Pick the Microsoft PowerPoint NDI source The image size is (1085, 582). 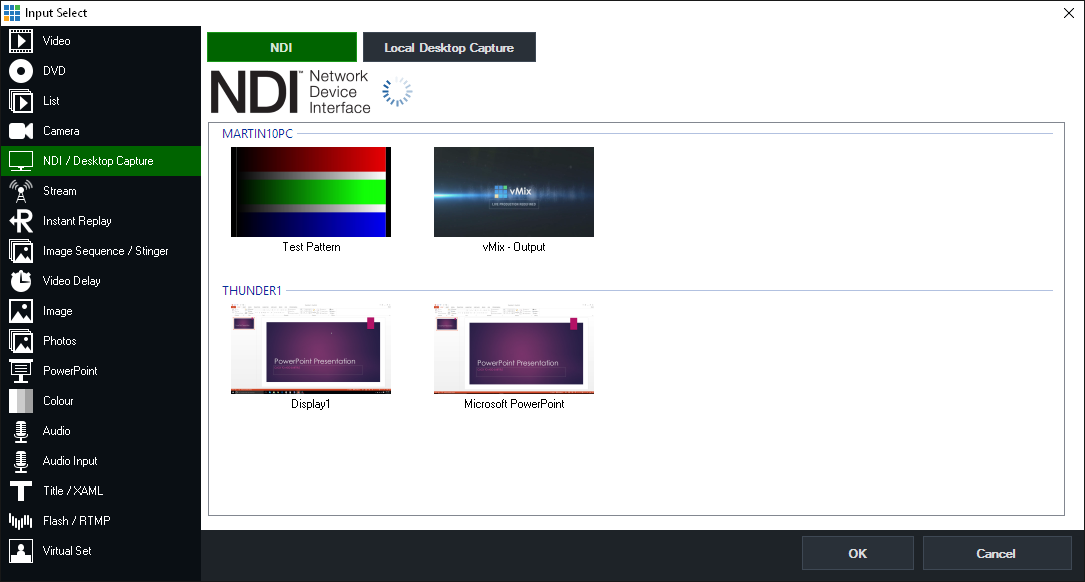[513, 349]
